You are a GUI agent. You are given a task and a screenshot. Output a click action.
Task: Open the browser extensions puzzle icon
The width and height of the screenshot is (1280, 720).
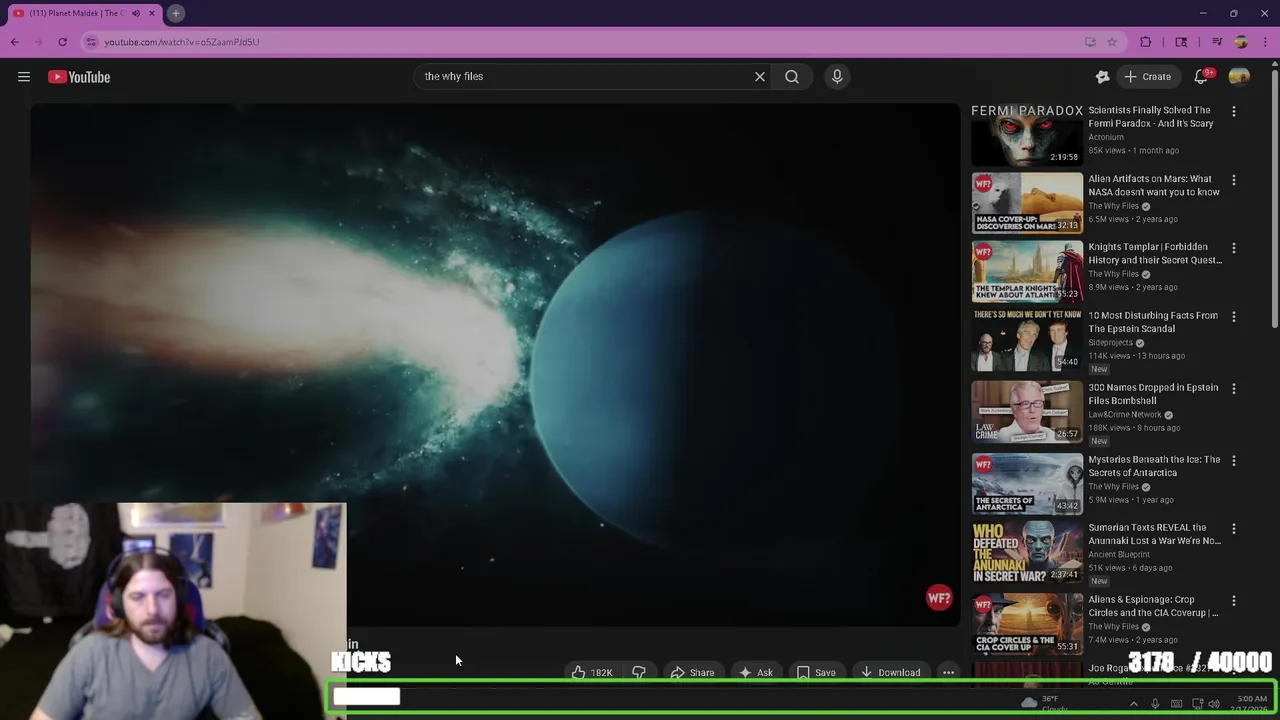click(x=1146, y=42)
